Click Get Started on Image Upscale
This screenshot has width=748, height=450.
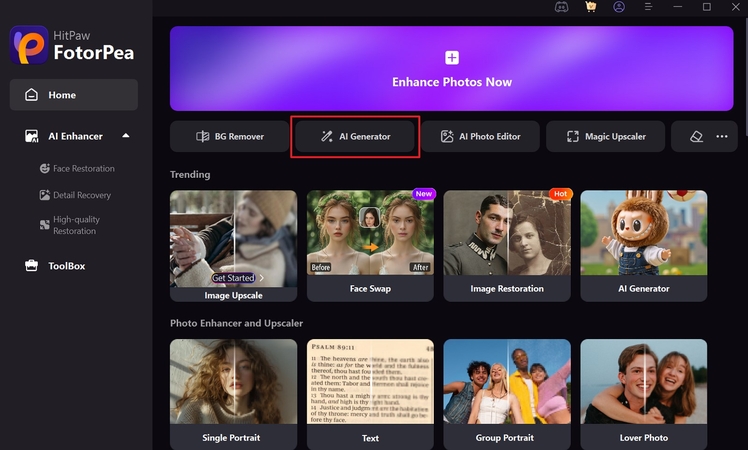click(233, 278)
